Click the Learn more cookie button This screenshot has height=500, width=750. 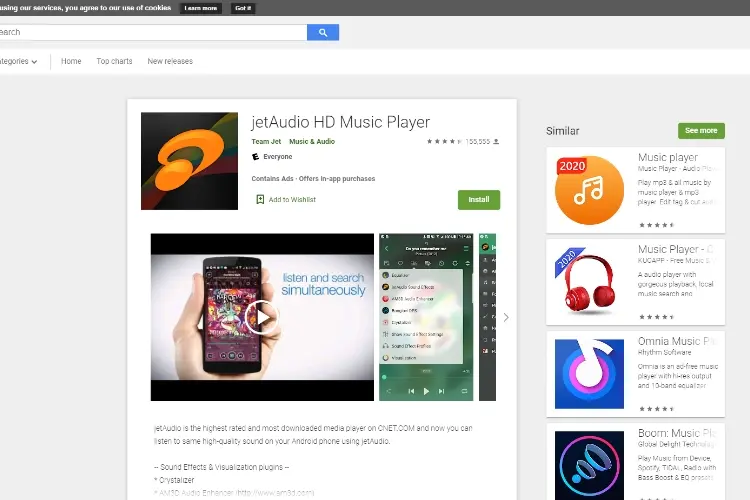tap(201, 8)
